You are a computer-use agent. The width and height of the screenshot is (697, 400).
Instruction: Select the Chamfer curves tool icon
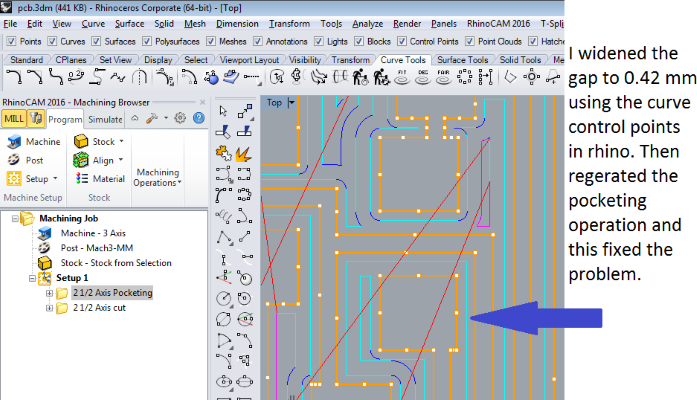point(34,77)
